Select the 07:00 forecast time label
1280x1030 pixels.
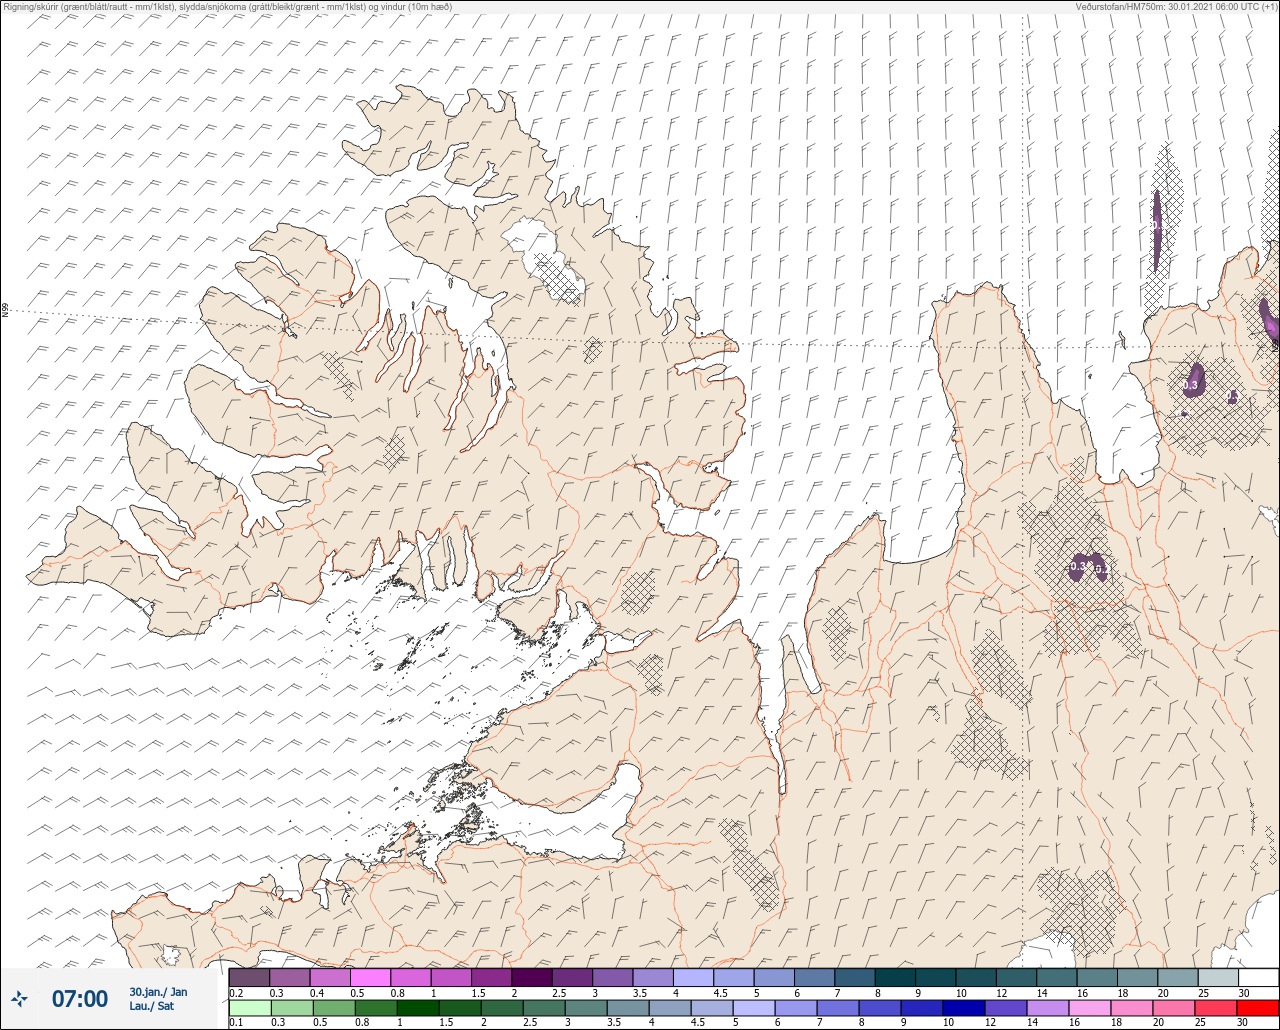point(79,998)
